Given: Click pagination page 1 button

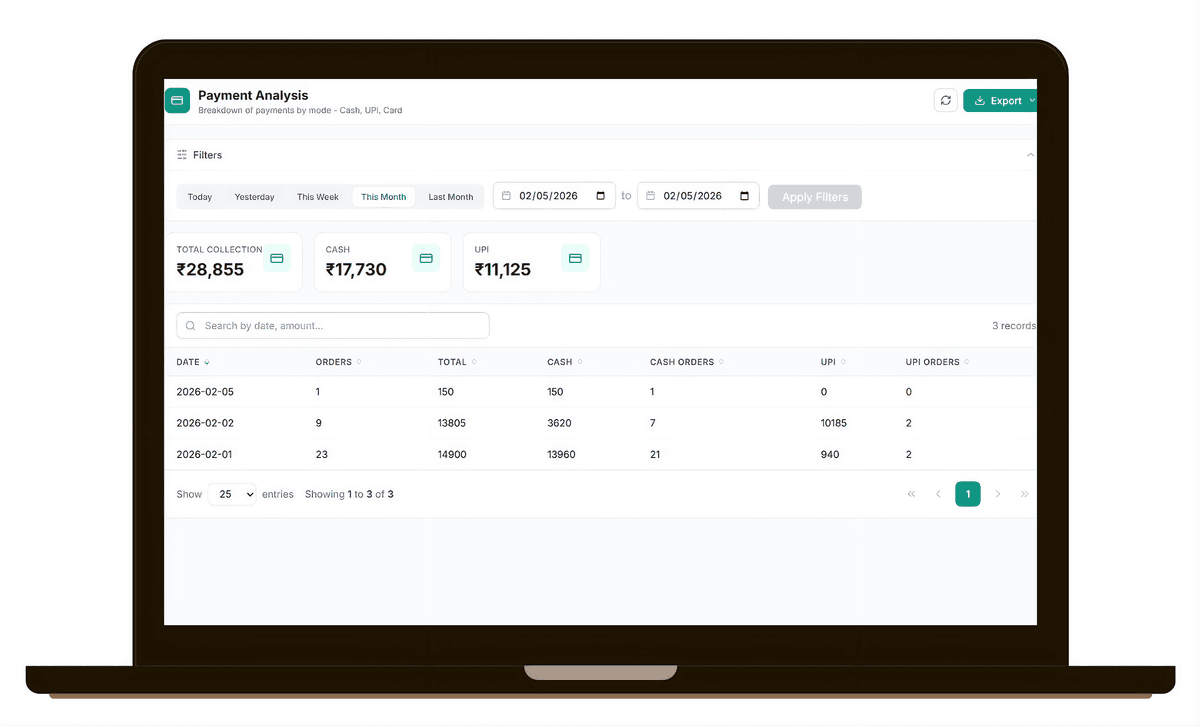Looking at the screenshot, I should tap(967, 493).
